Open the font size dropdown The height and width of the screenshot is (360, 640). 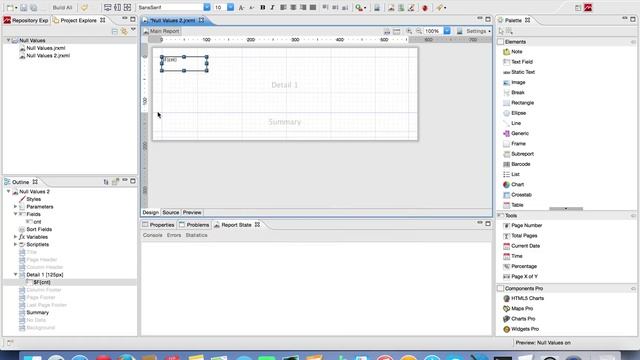231,7
